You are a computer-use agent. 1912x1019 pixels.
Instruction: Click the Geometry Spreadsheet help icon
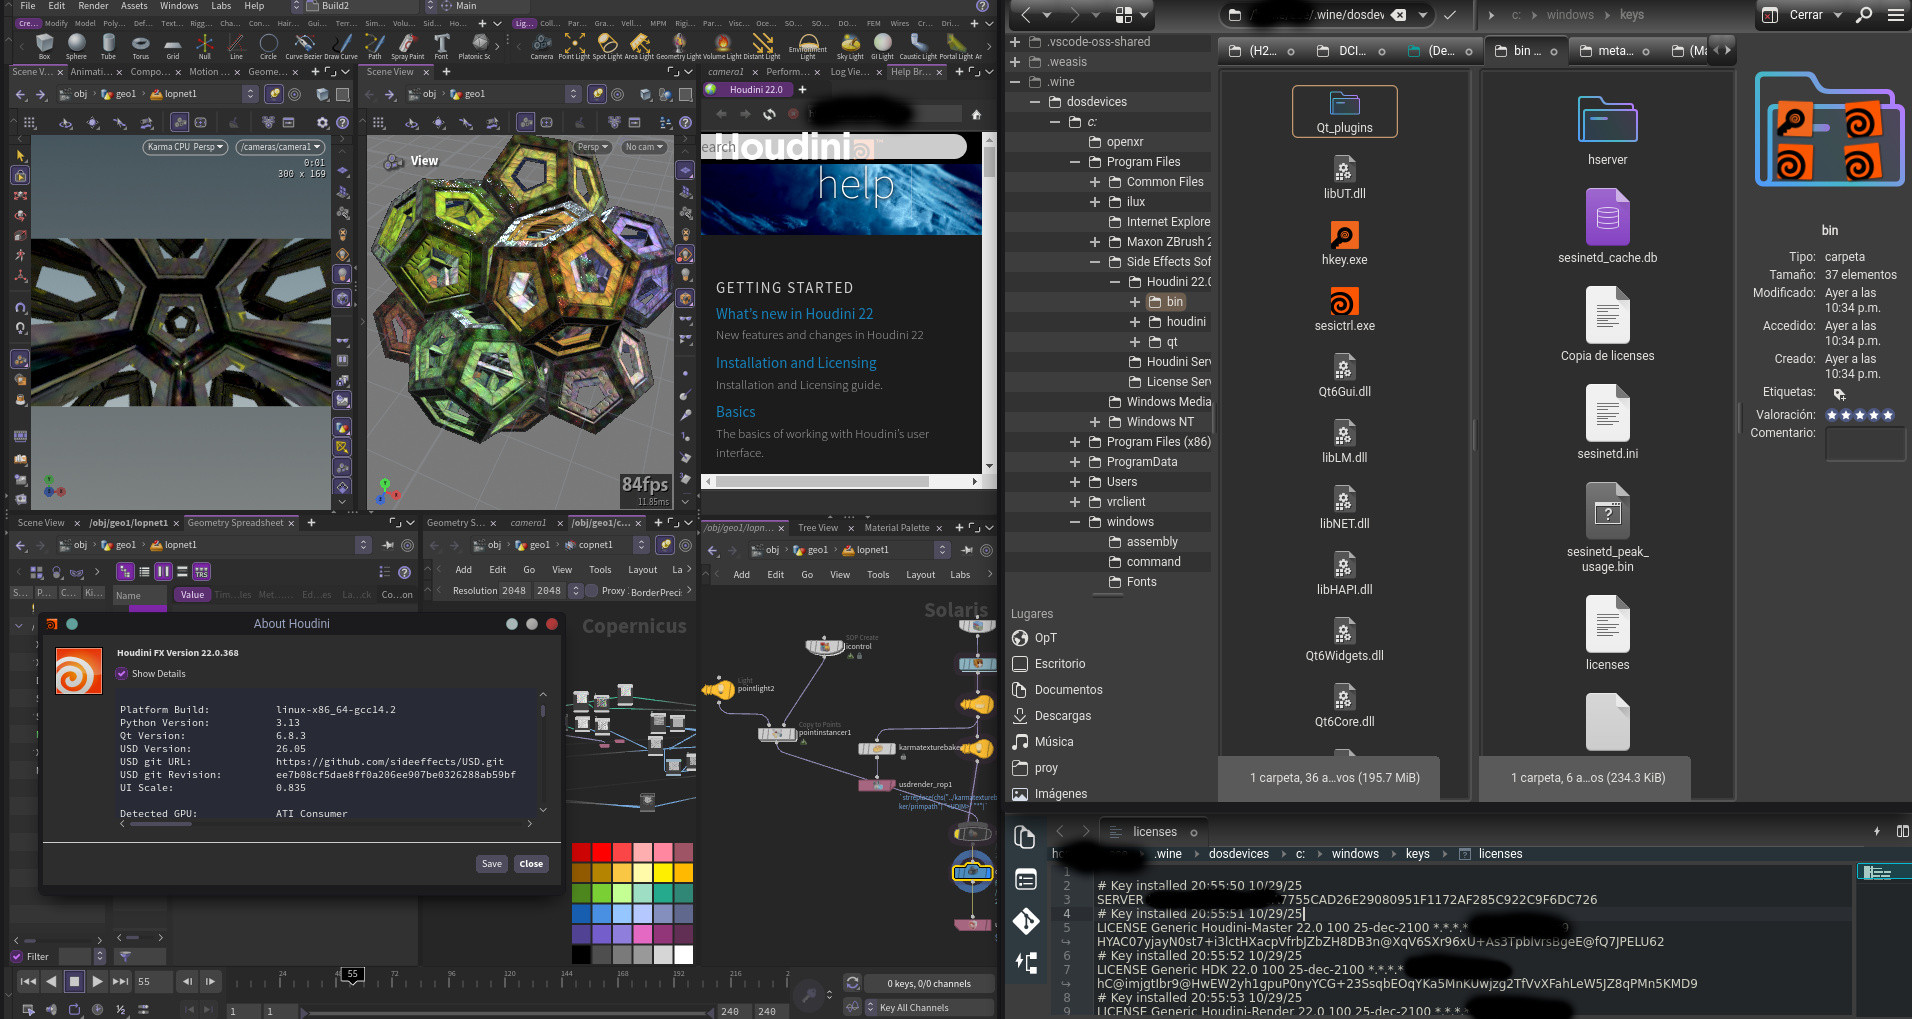click(x=404, y=572)
